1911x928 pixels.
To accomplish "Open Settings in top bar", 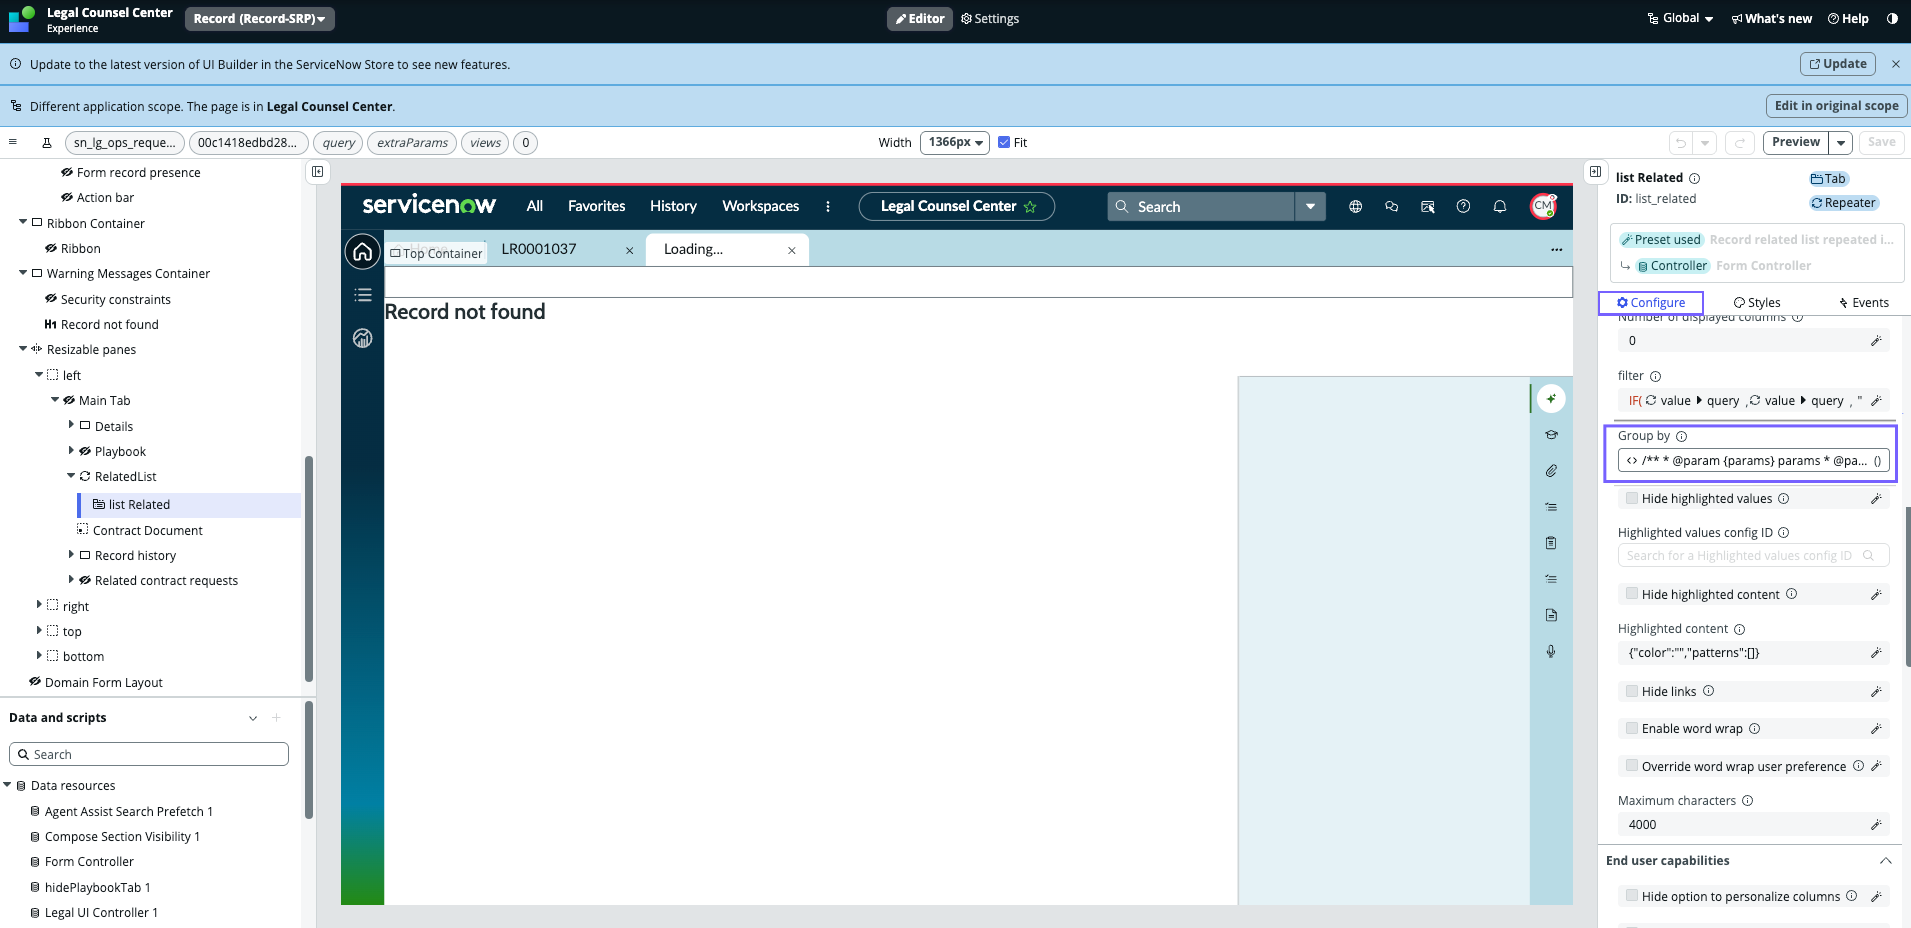I will coord(990,18).
